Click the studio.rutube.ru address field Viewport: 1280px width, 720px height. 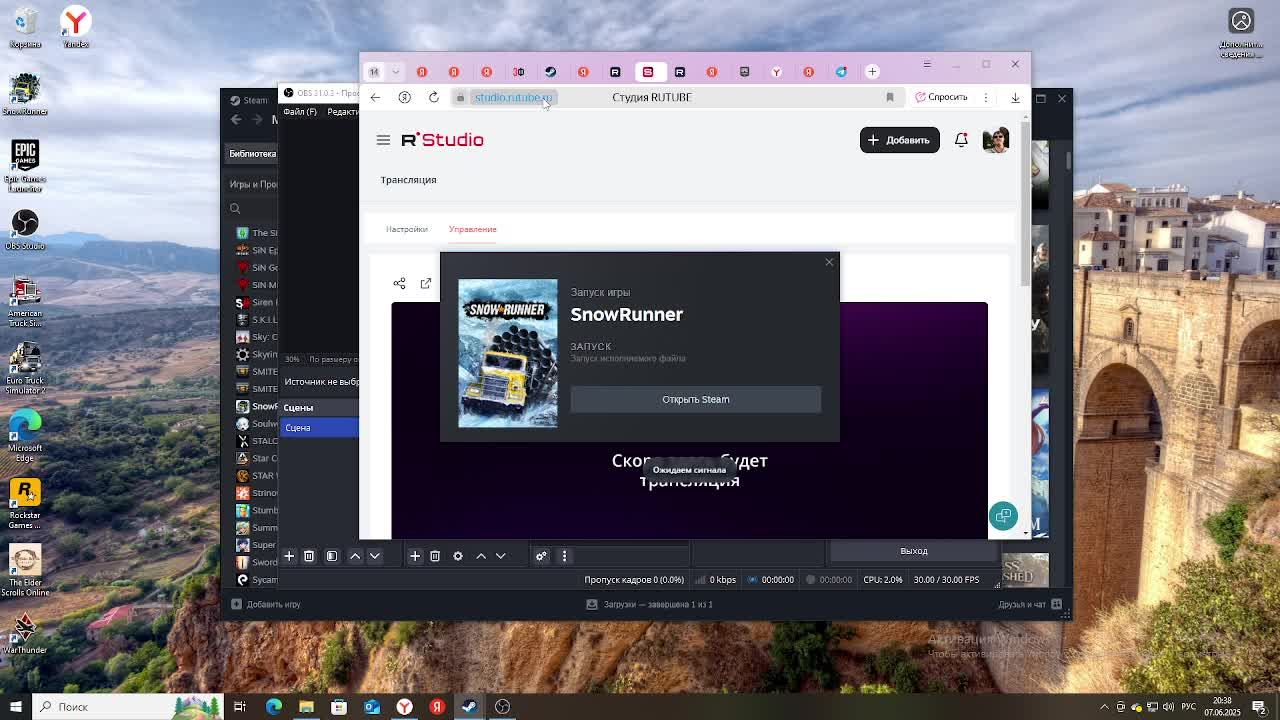click(x=513, y=97)
